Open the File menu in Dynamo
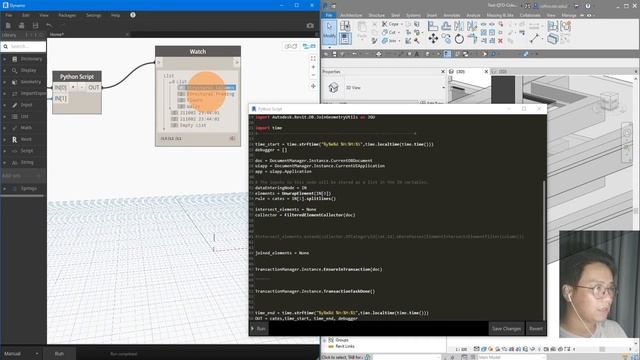Image resolution: width=640 pixels, height=360 pixels. (9, 15)
